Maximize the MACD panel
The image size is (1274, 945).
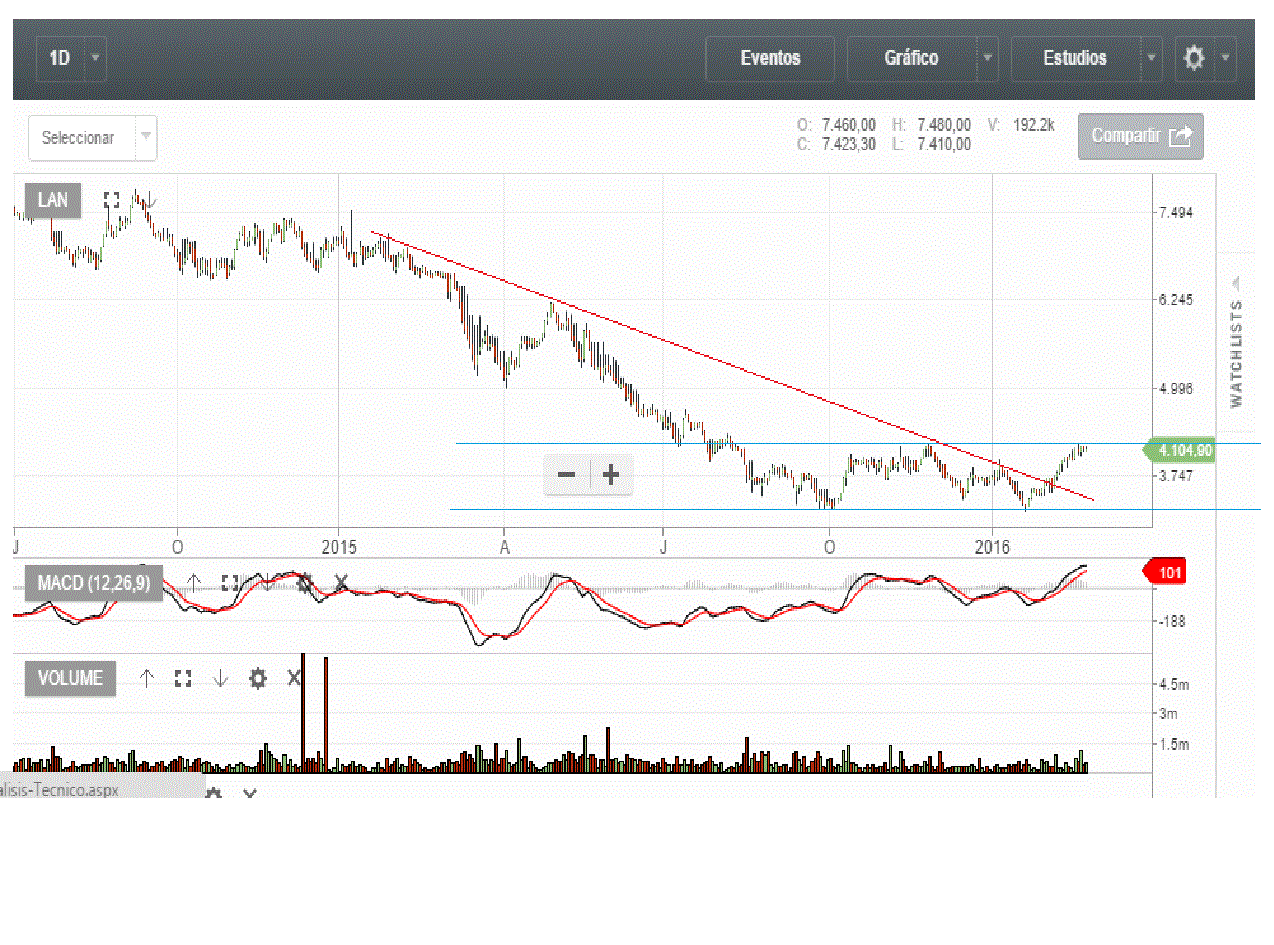click(x=230, y=583)
